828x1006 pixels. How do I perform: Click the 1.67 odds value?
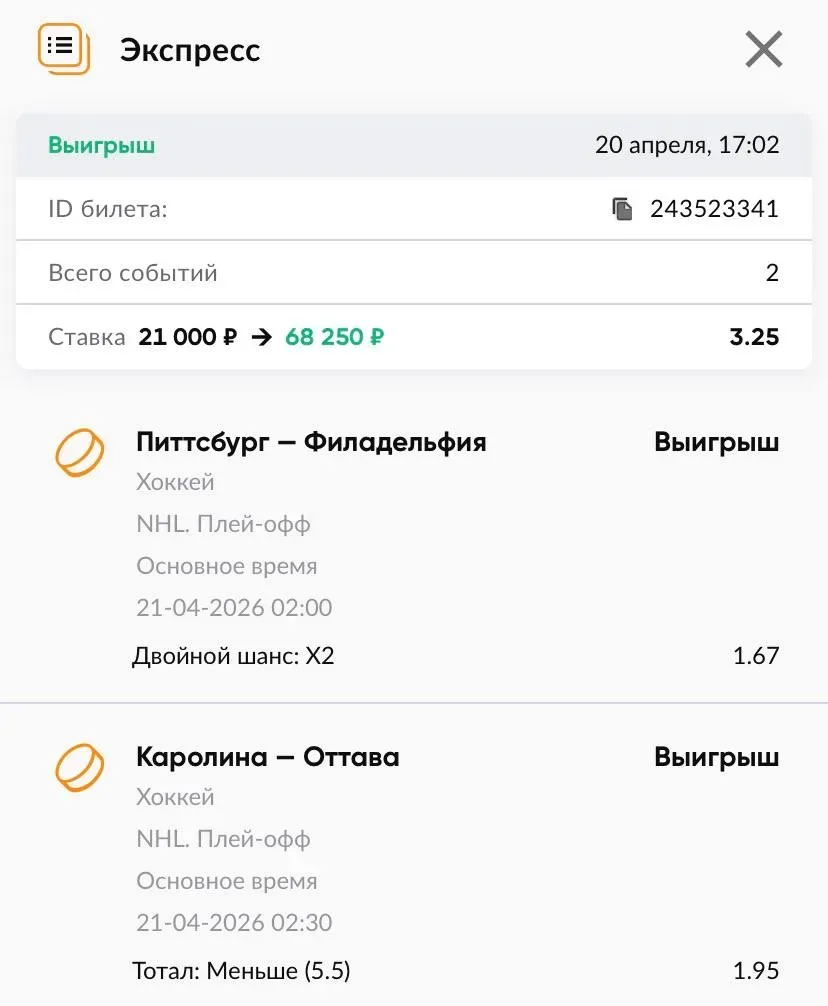pos(755,656)
